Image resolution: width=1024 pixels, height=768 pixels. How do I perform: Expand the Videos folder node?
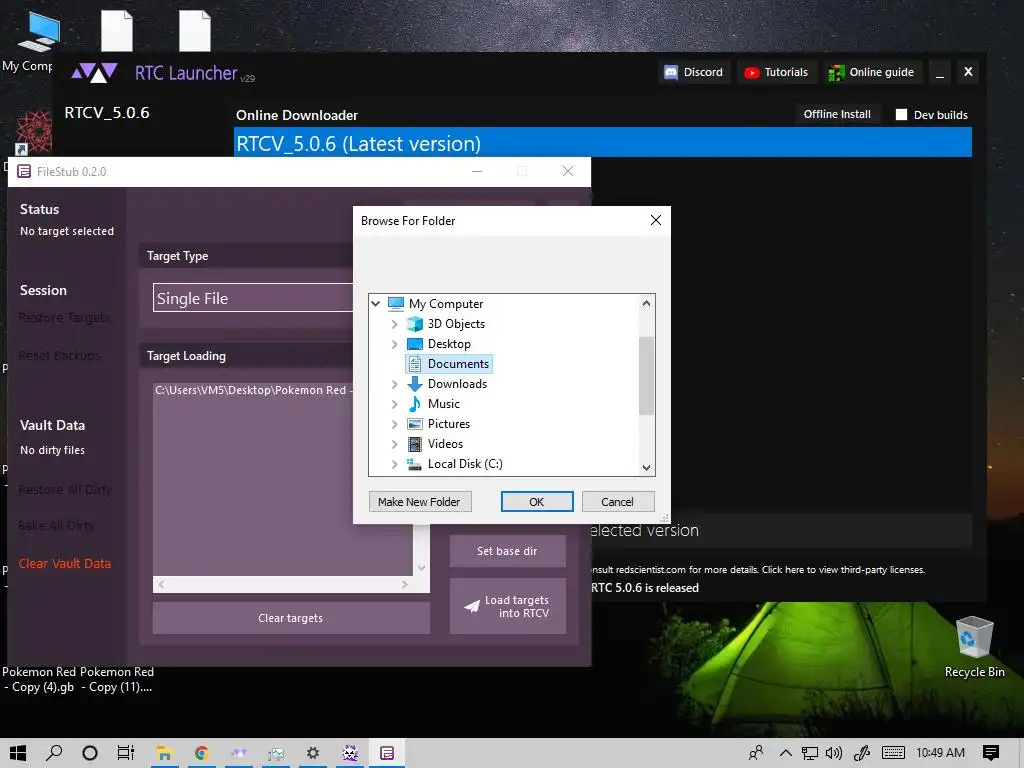pyautogui.click(x=394, y=444)
